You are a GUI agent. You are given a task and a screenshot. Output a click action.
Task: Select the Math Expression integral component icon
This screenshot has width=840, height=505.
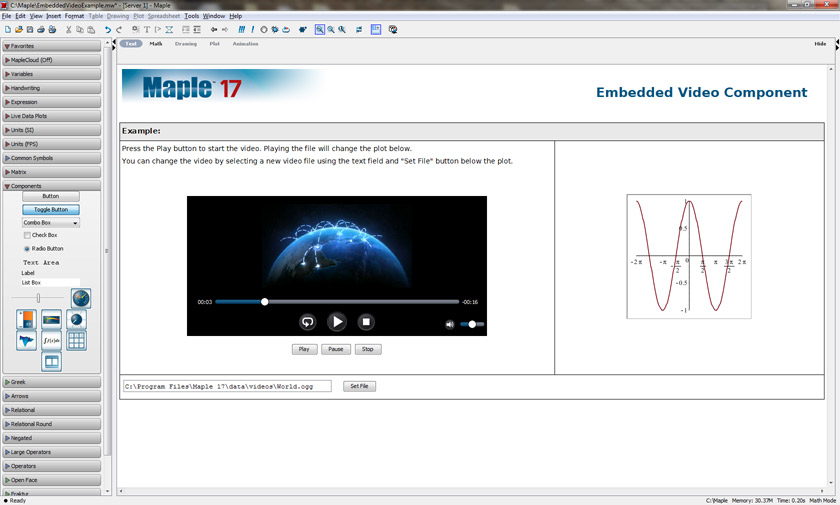51,341
